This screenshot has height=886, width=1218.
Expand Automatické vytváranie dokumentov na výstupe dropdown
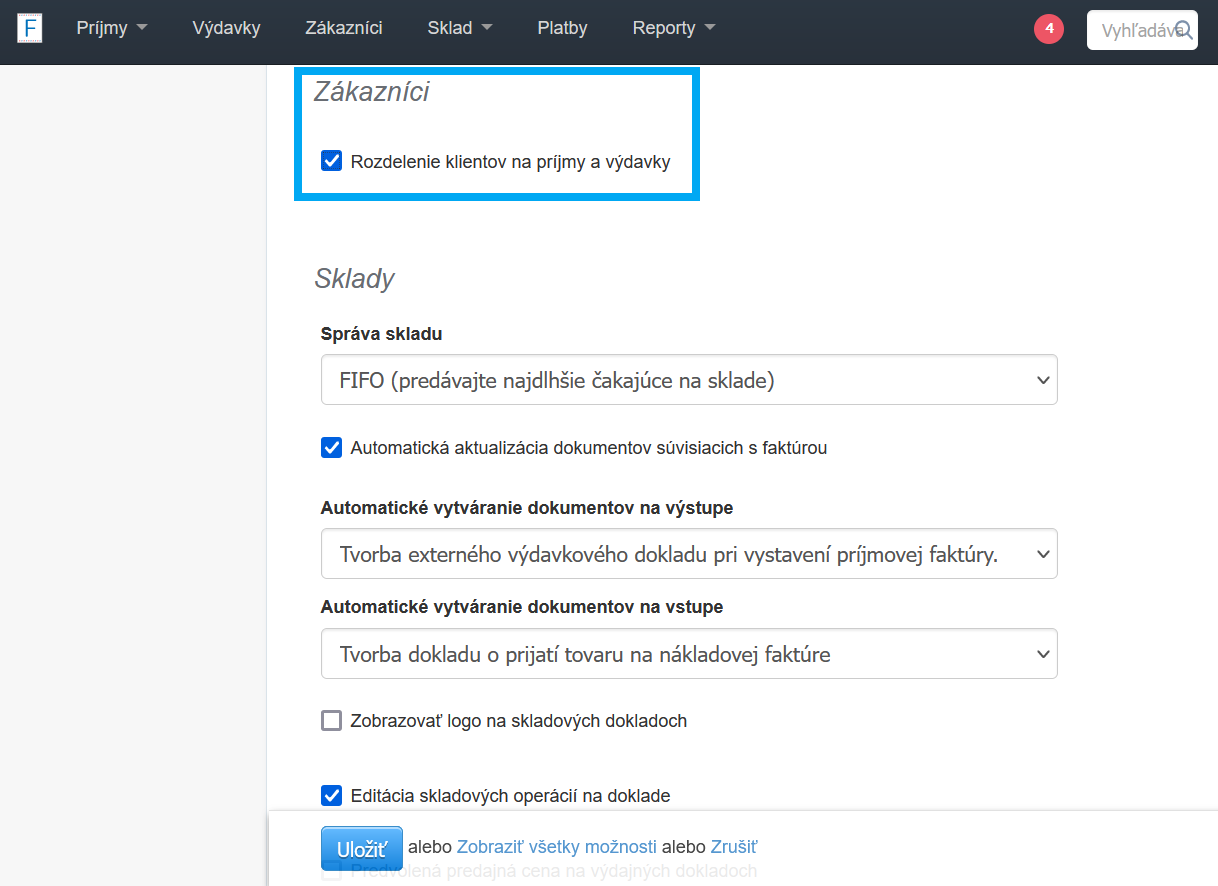click(x=689, y=554)
